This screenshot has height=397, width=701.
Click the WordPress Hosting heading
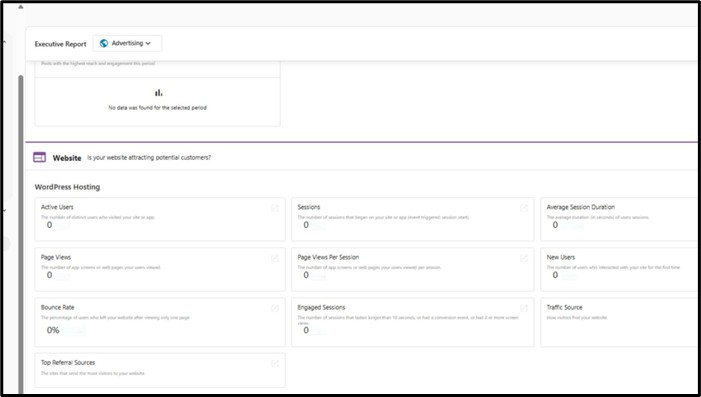point(67,187)
